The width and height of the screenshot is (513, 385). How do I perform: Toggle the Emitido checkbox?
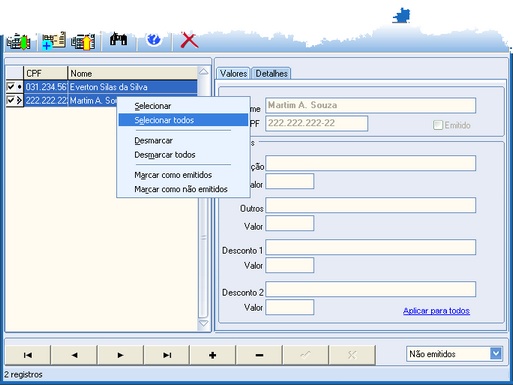pos(438,125)
